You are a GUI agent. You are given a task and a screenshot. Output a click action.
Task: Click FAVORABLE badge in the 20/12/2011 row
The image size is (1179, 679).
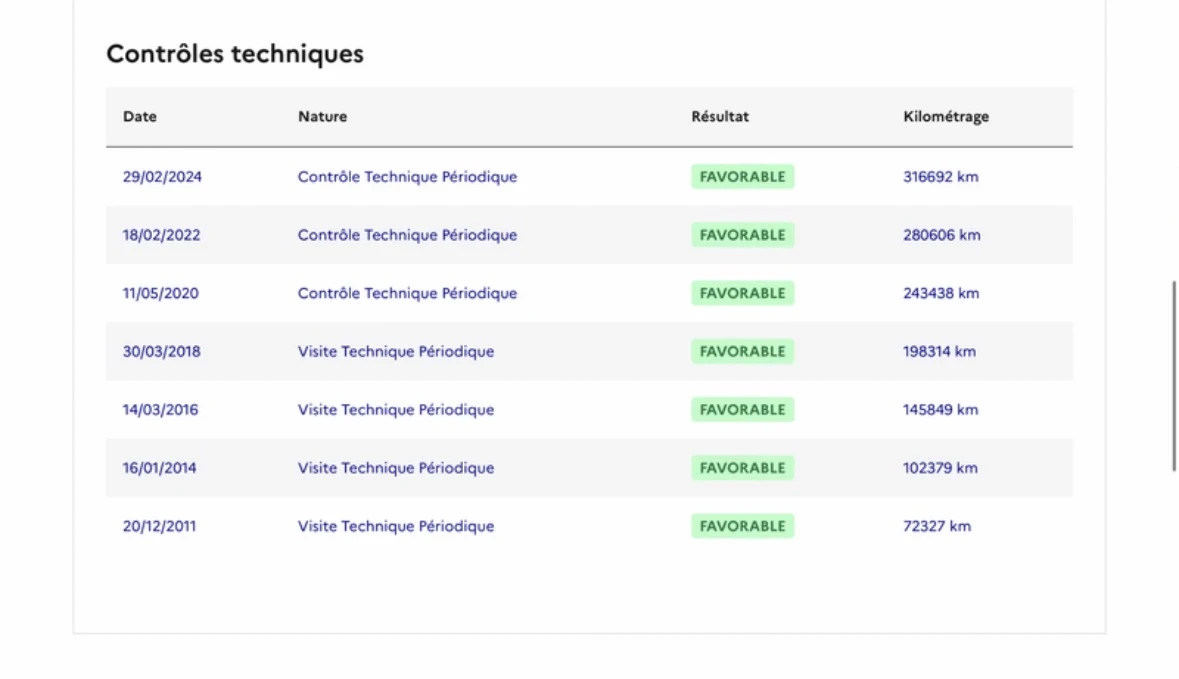(742, 526)
